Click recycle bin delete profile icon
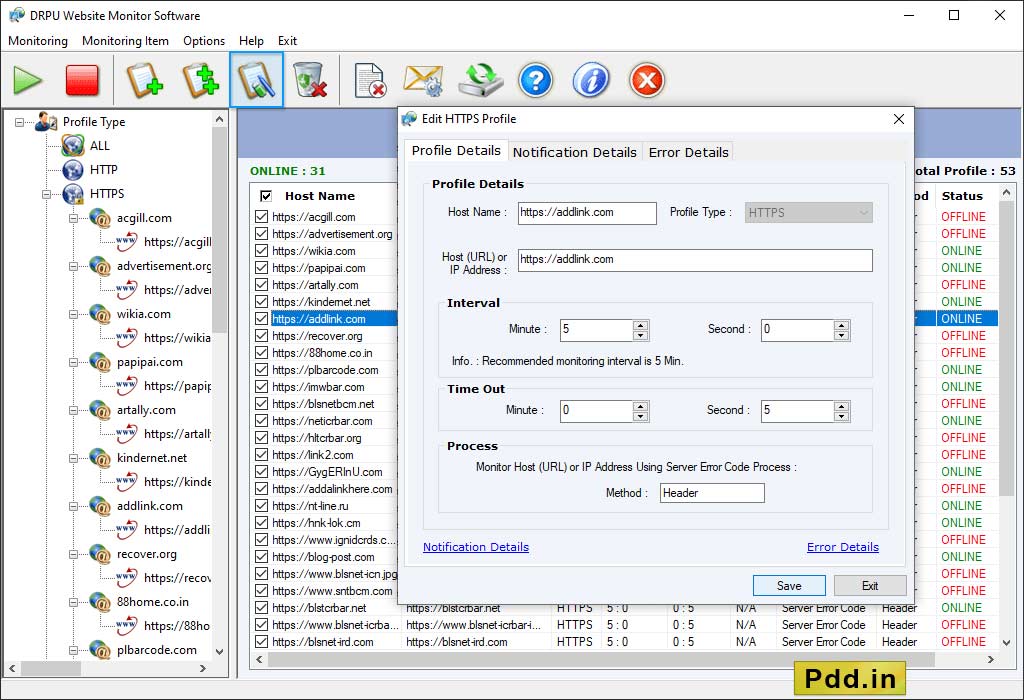This screenshot has height=700, width=1024. (x=310, y=80)
